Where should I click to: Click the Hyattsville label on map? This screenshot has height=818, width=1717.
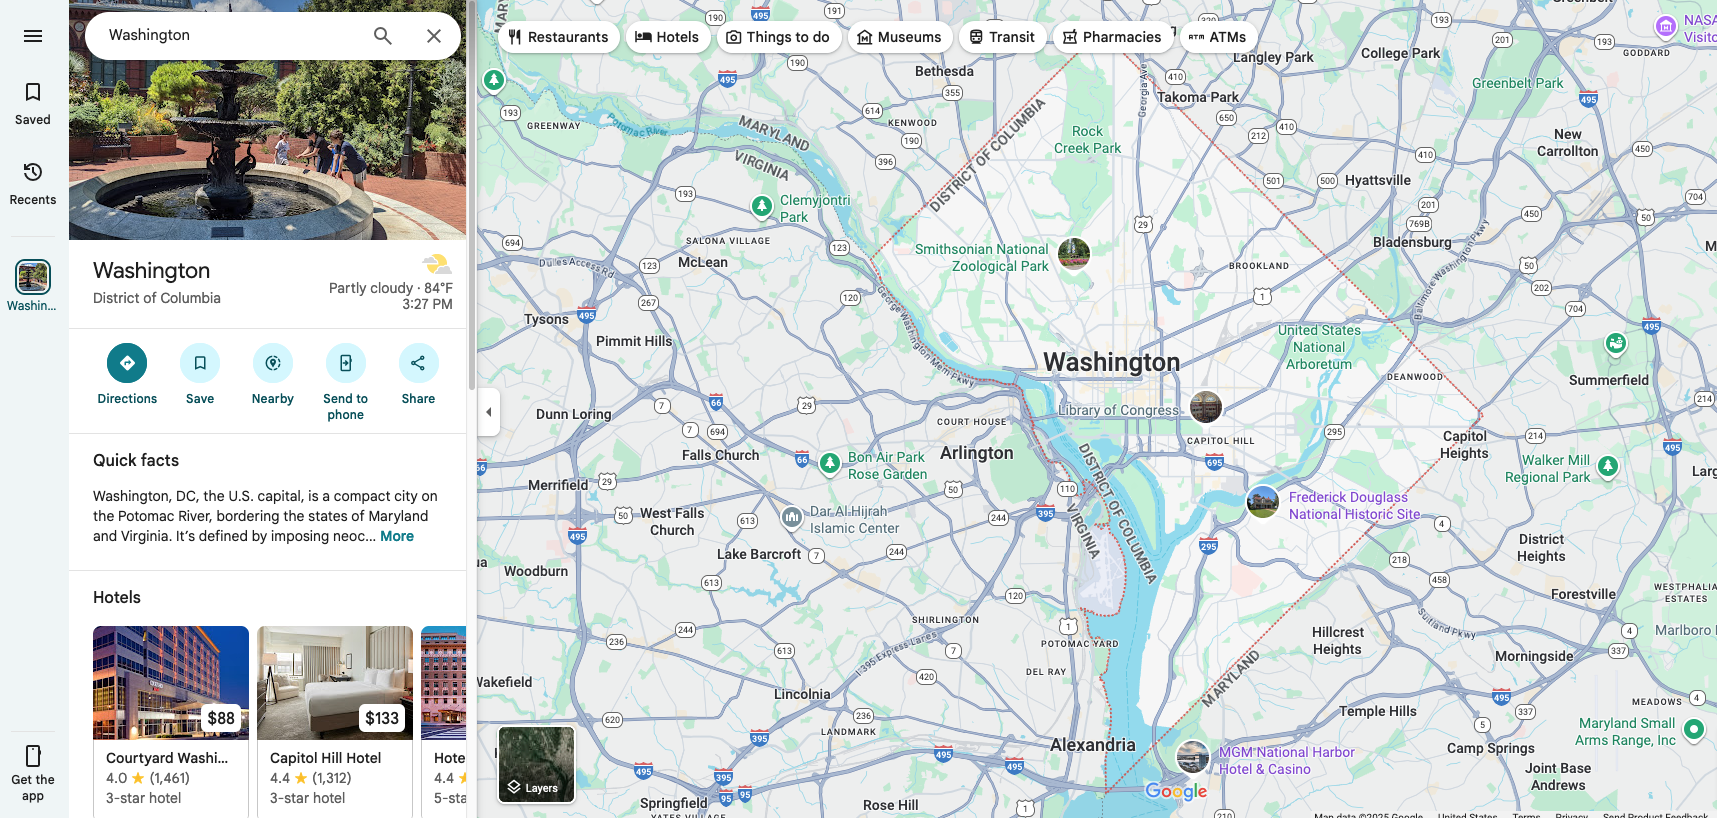pyautogui.click(x=1378, y=180)
